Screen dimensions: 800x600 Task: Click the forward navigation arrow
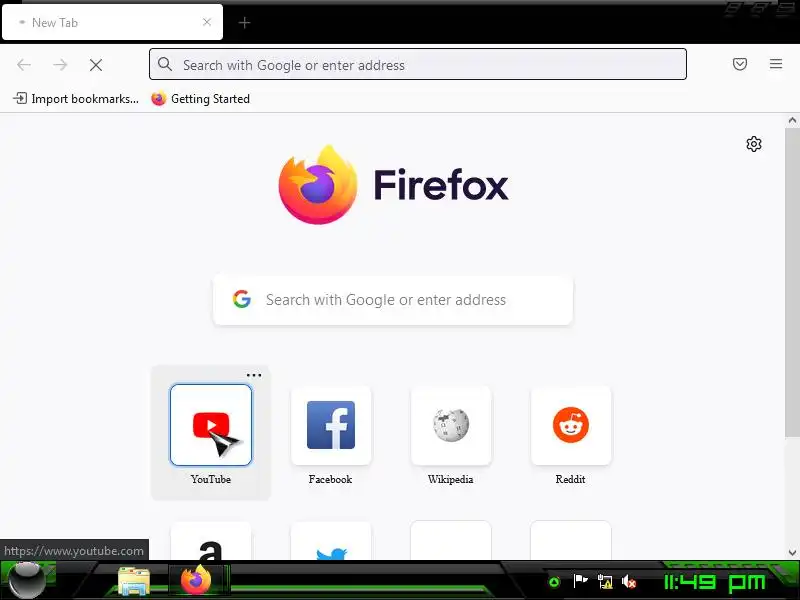pos(60,65)
